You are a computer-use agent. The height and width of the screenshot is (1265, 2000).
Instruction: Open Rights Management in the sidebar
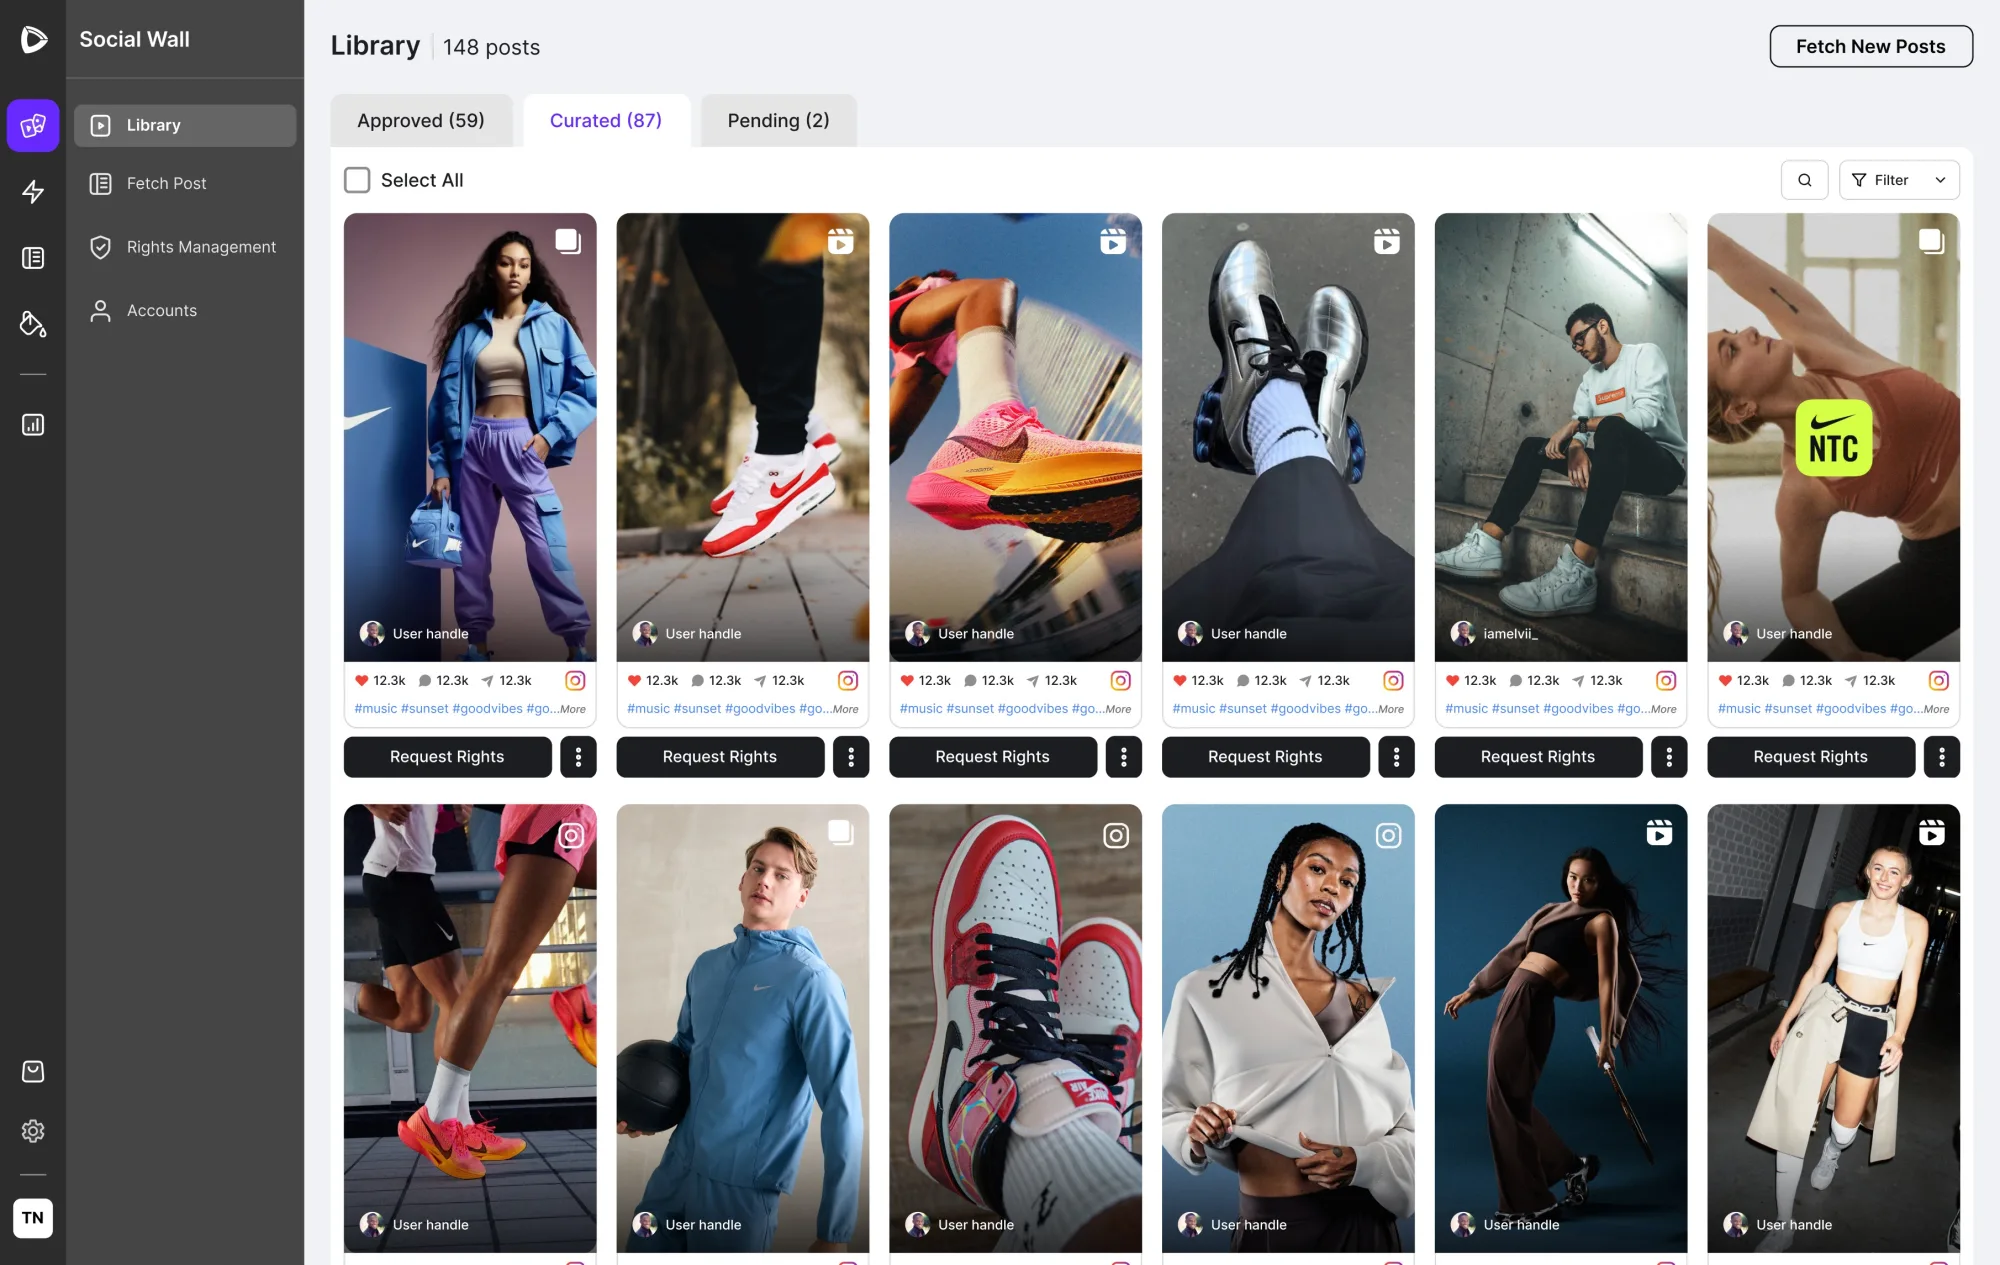(x=185, y=247)
